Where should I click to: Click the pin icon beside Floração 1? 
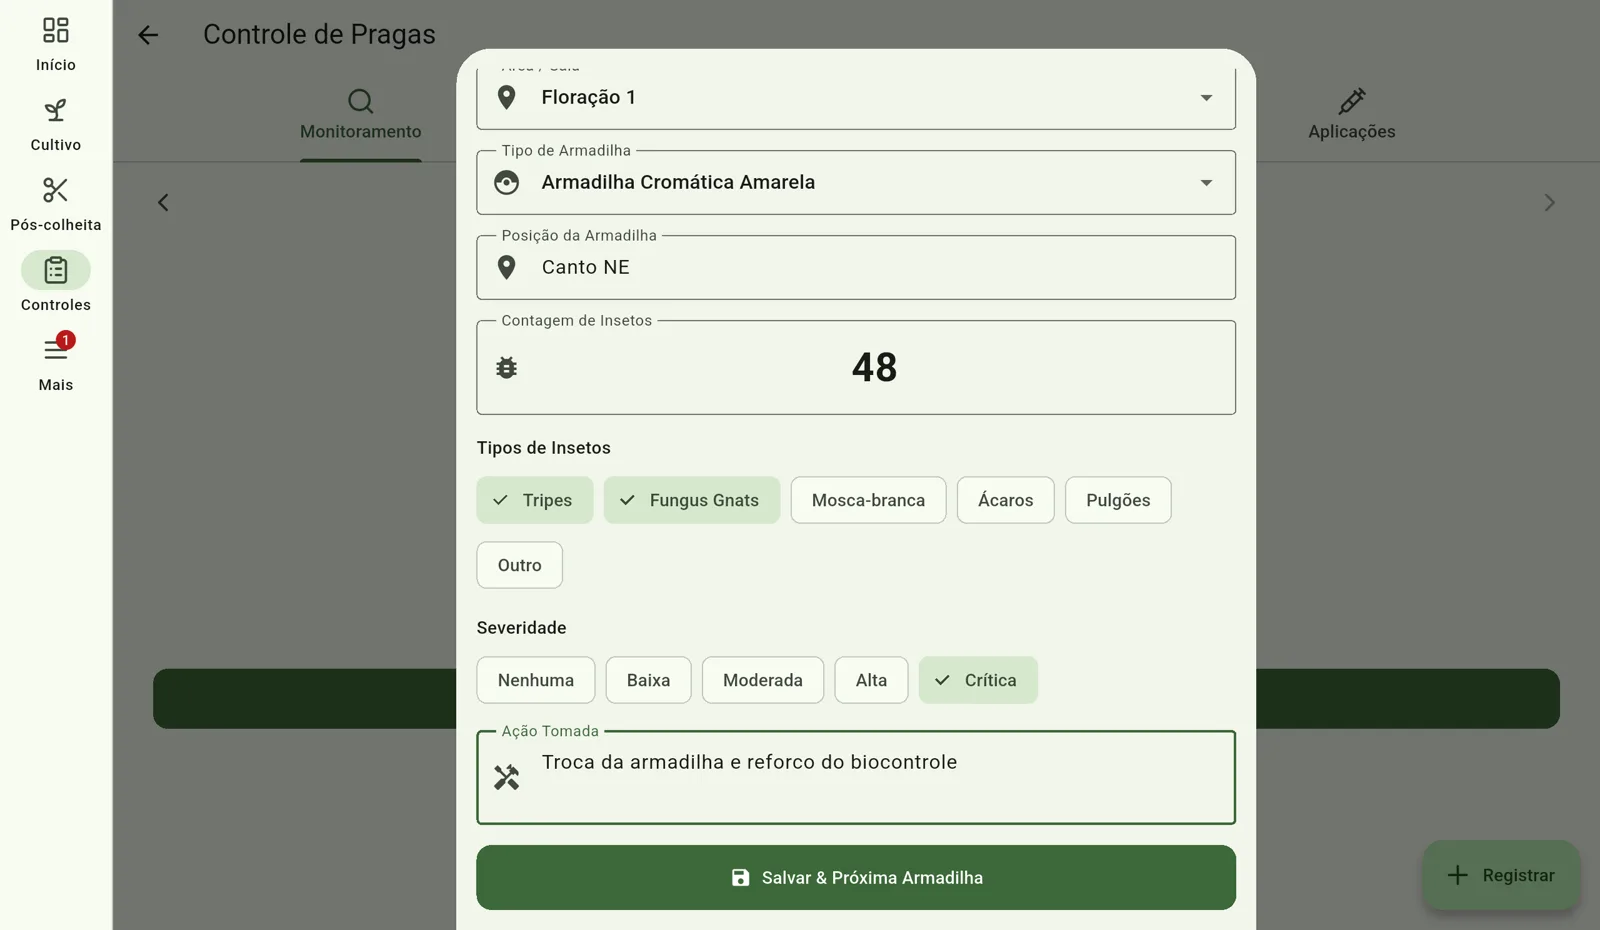point(507,97)
